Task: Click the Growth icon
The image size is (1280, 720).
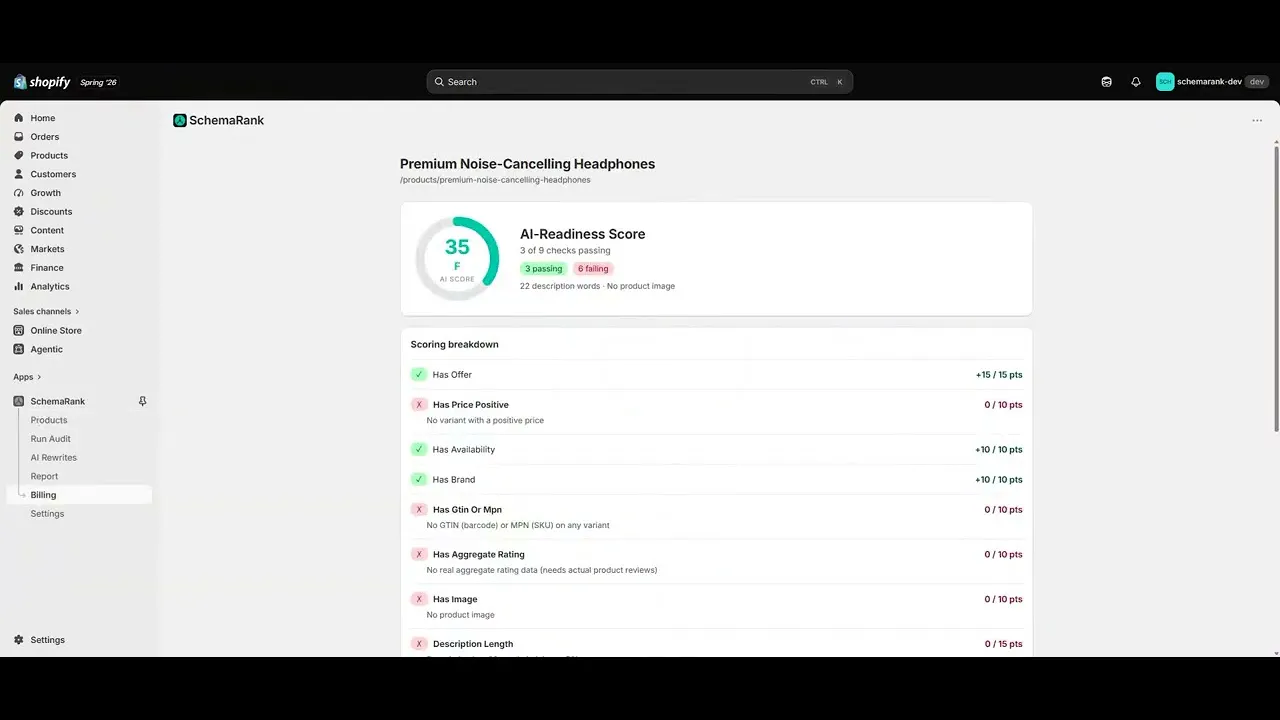Action: (18, 193)
